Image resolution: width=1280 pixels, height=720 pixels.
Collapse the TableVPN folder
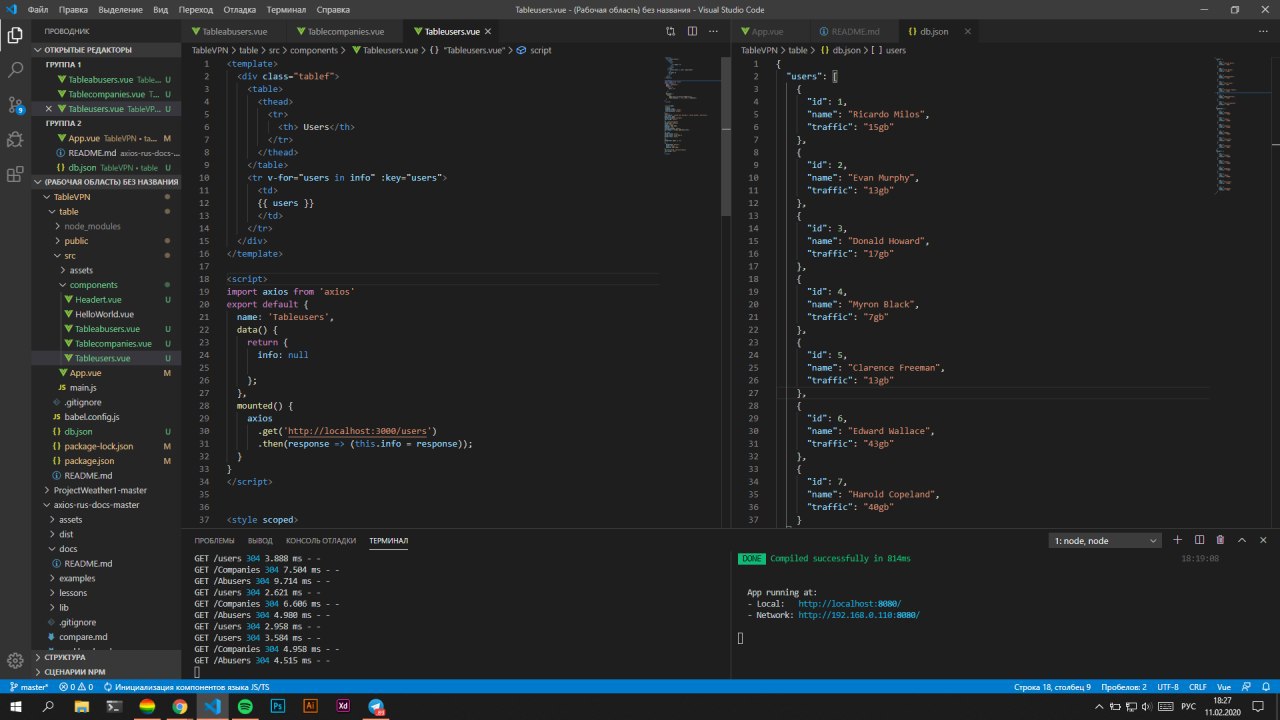pyautogui.click(x=106, y=197)
